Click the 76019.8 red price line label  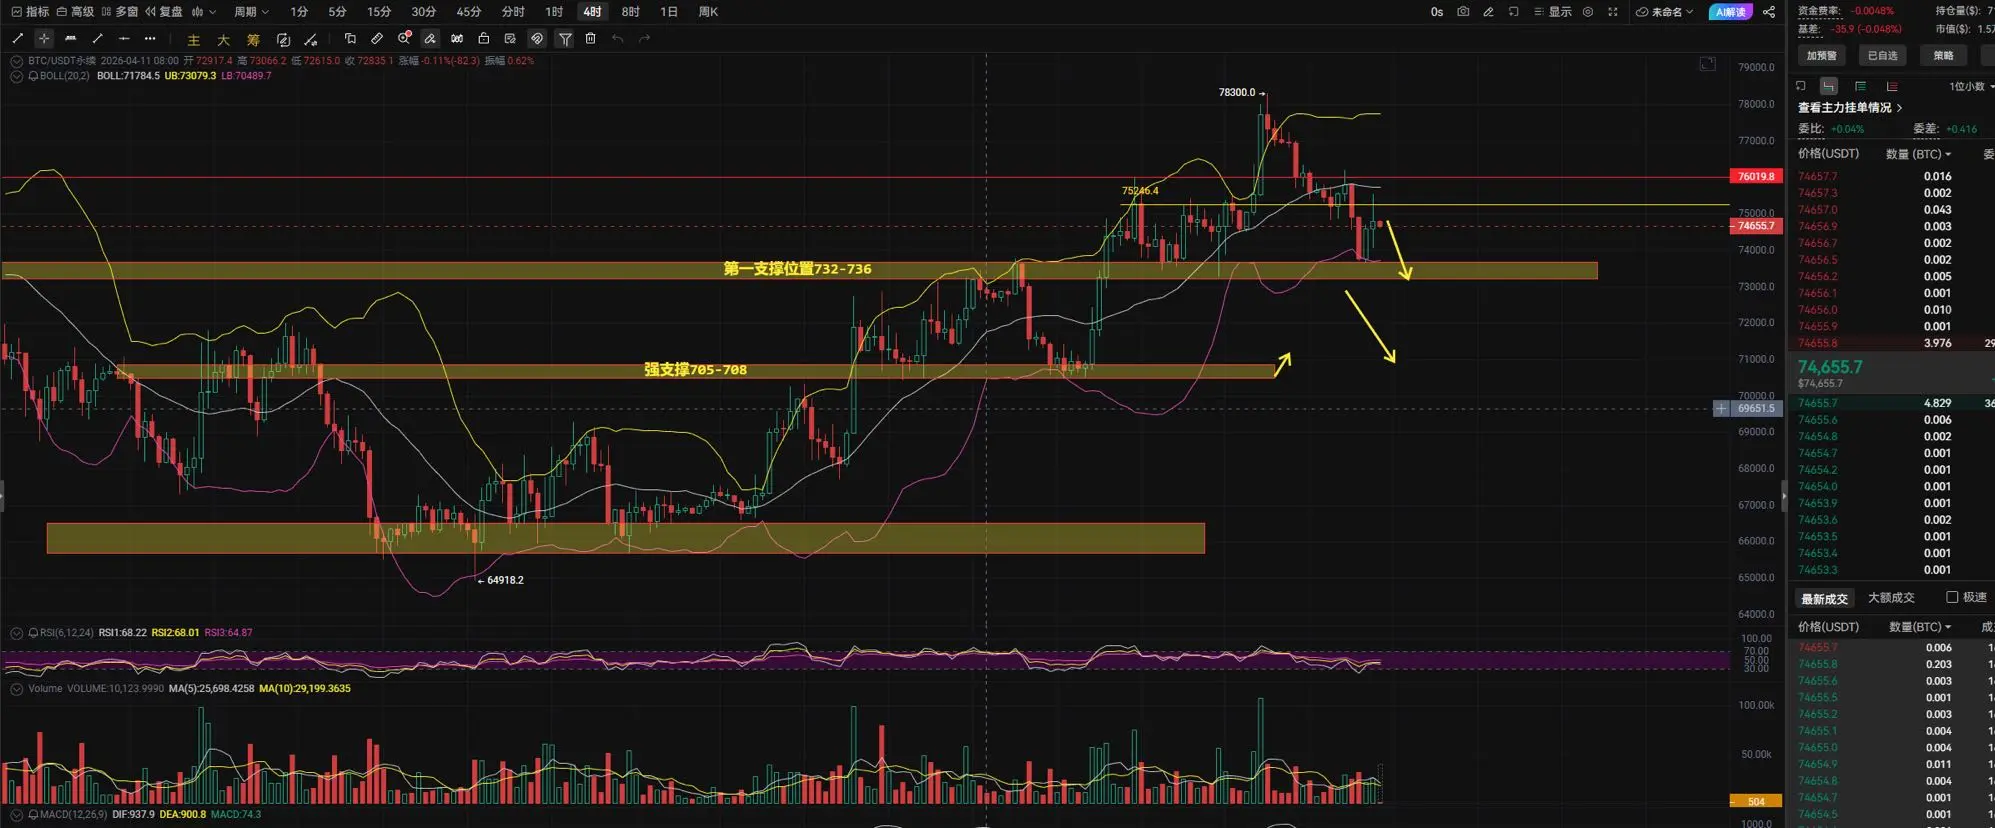tap(1756, 177)
